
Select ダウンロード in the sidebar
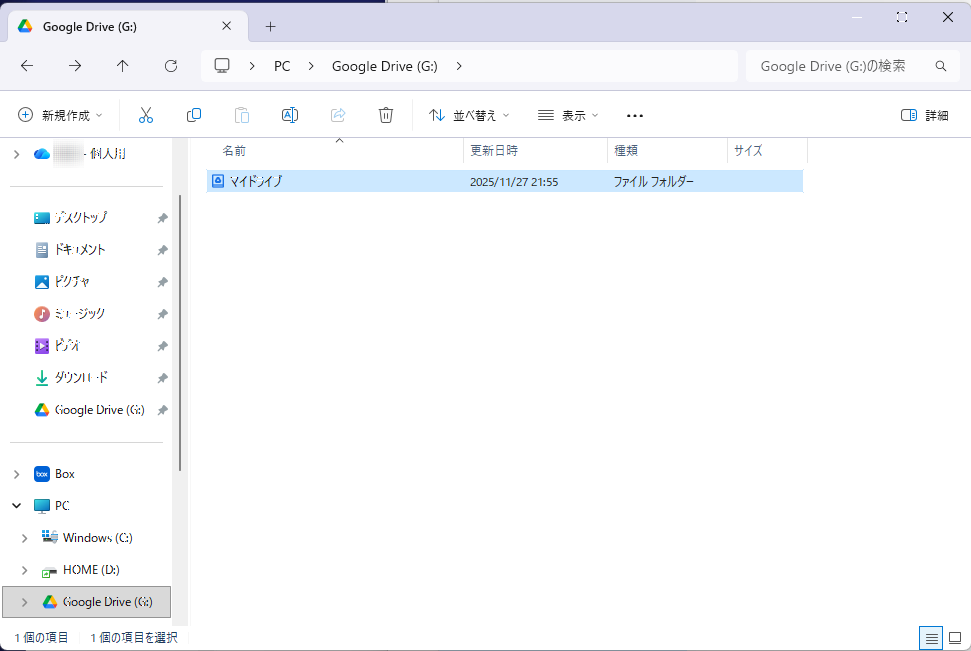(x=81, y=378)
